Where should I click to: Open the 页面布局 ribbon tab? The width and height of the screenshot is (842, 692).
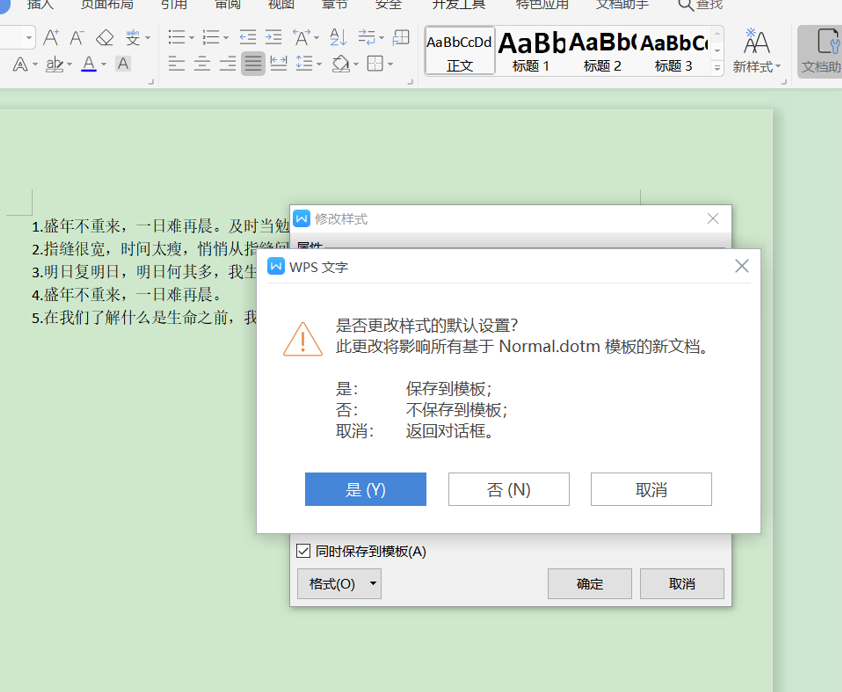click(x=107, y=5)
